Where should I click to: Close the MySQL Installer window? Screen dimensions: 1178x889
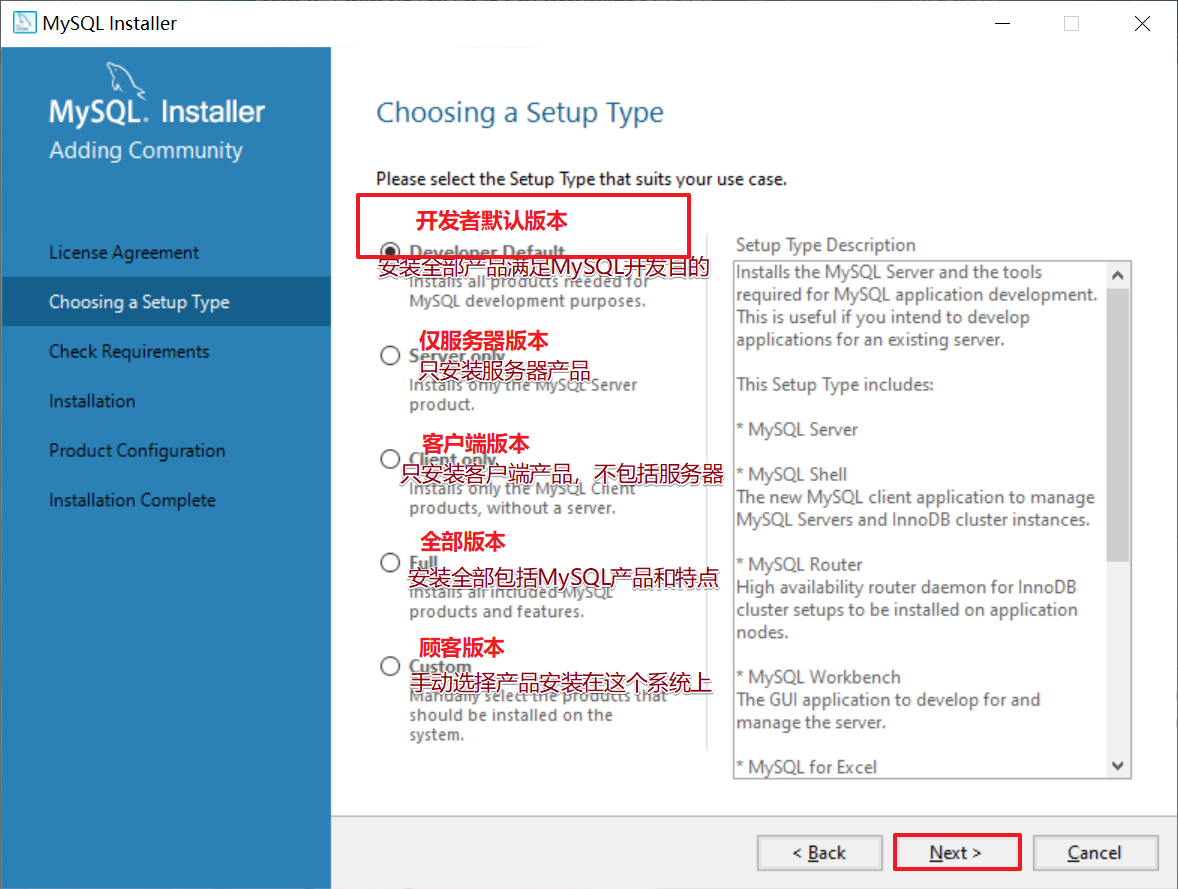pos(1142,23)
